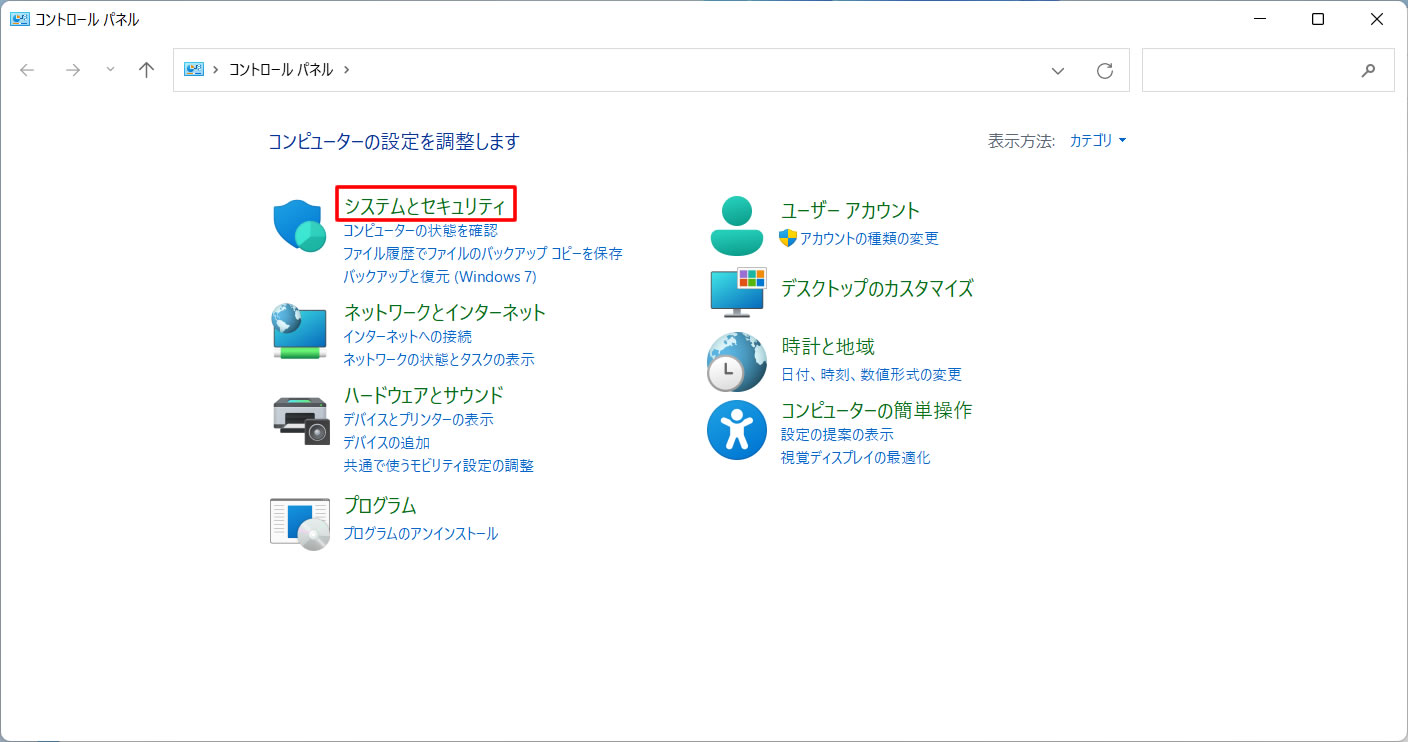Click 設定の提案の表示 link
The width and height of the screenshot is (1408, 742).
click(837, 435)
